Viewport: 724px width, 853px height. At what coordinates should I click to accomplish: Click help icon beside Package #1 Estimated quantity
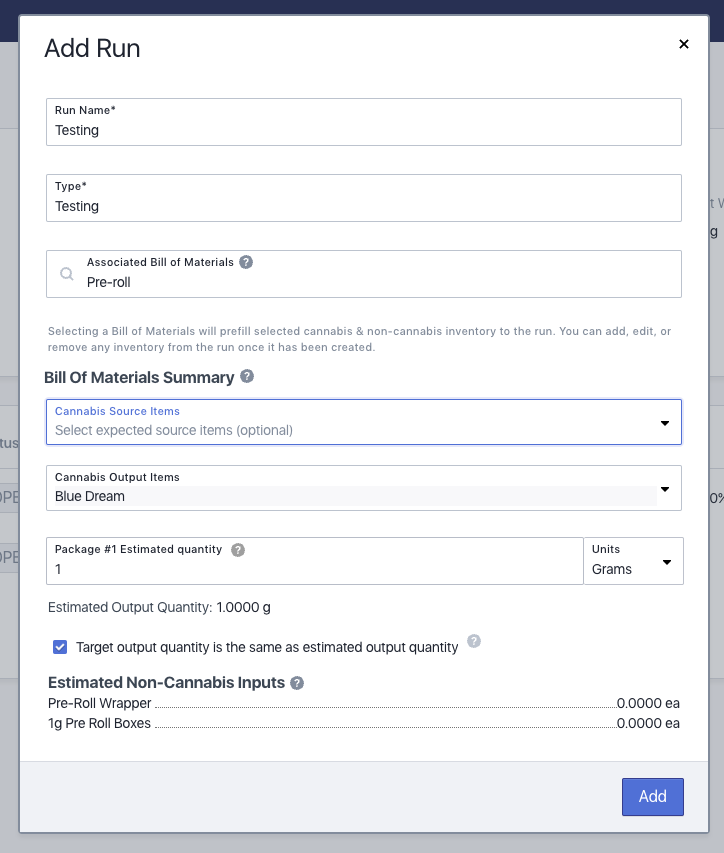pos(238,550)
